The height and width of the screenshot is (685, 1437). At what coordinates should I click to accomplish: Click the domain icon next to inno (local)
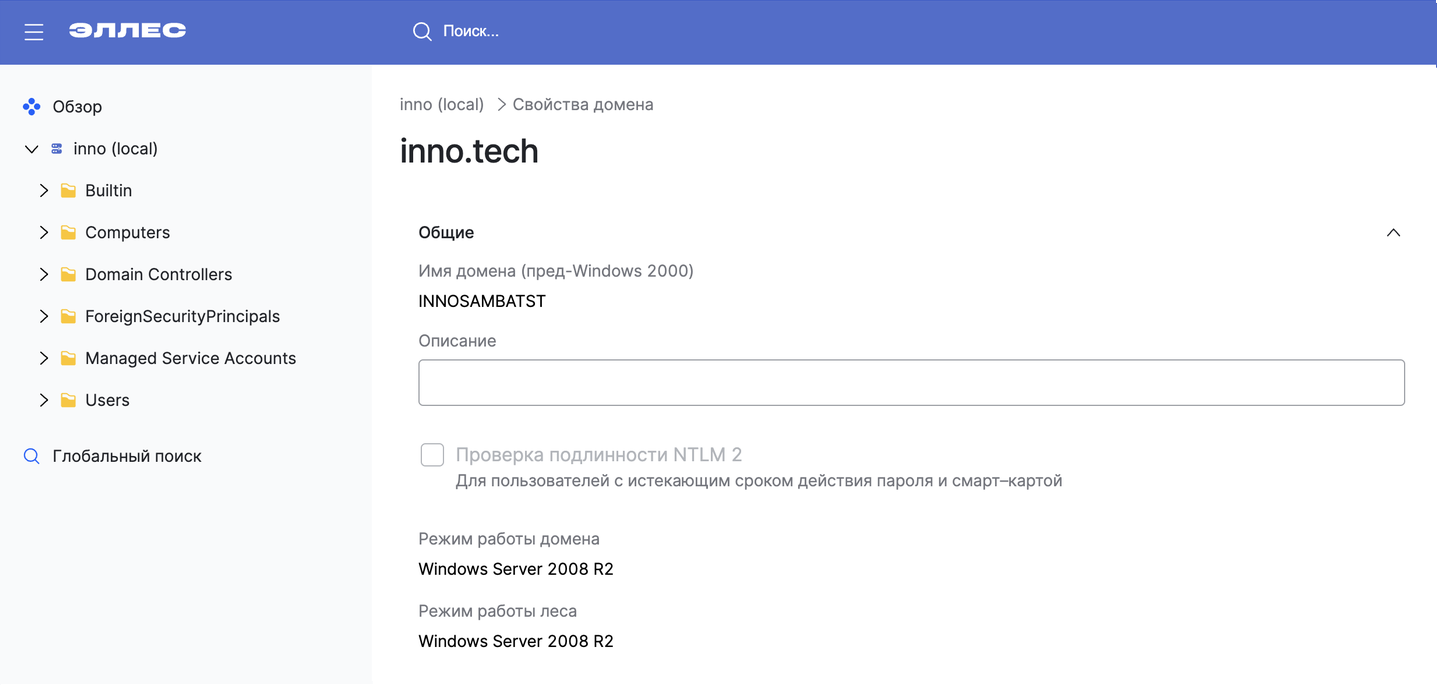tap(57, 148)
